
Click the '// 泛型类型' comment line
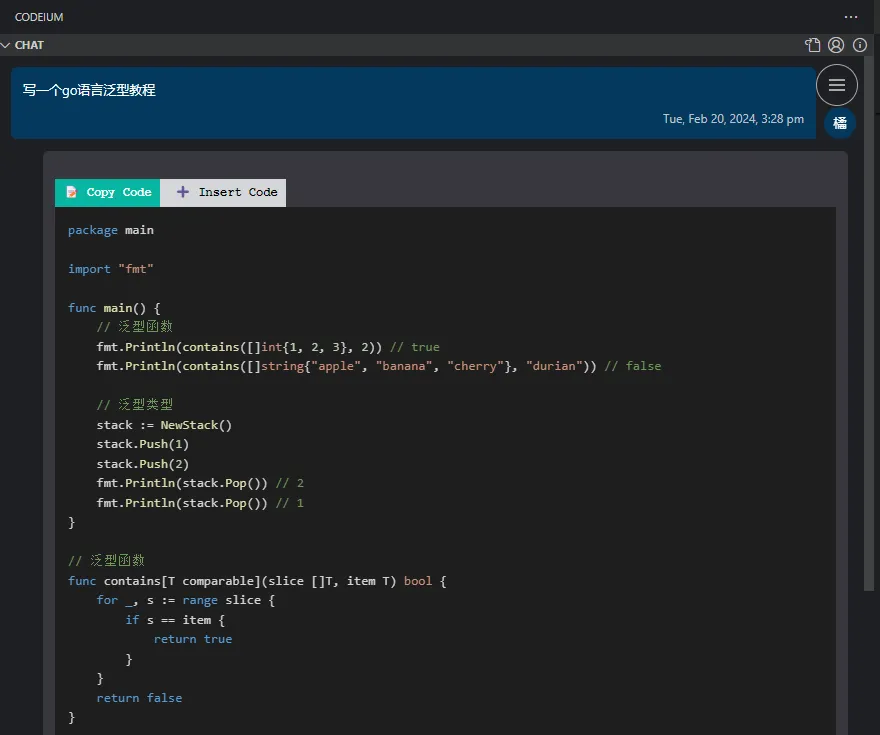pos(135,405)
